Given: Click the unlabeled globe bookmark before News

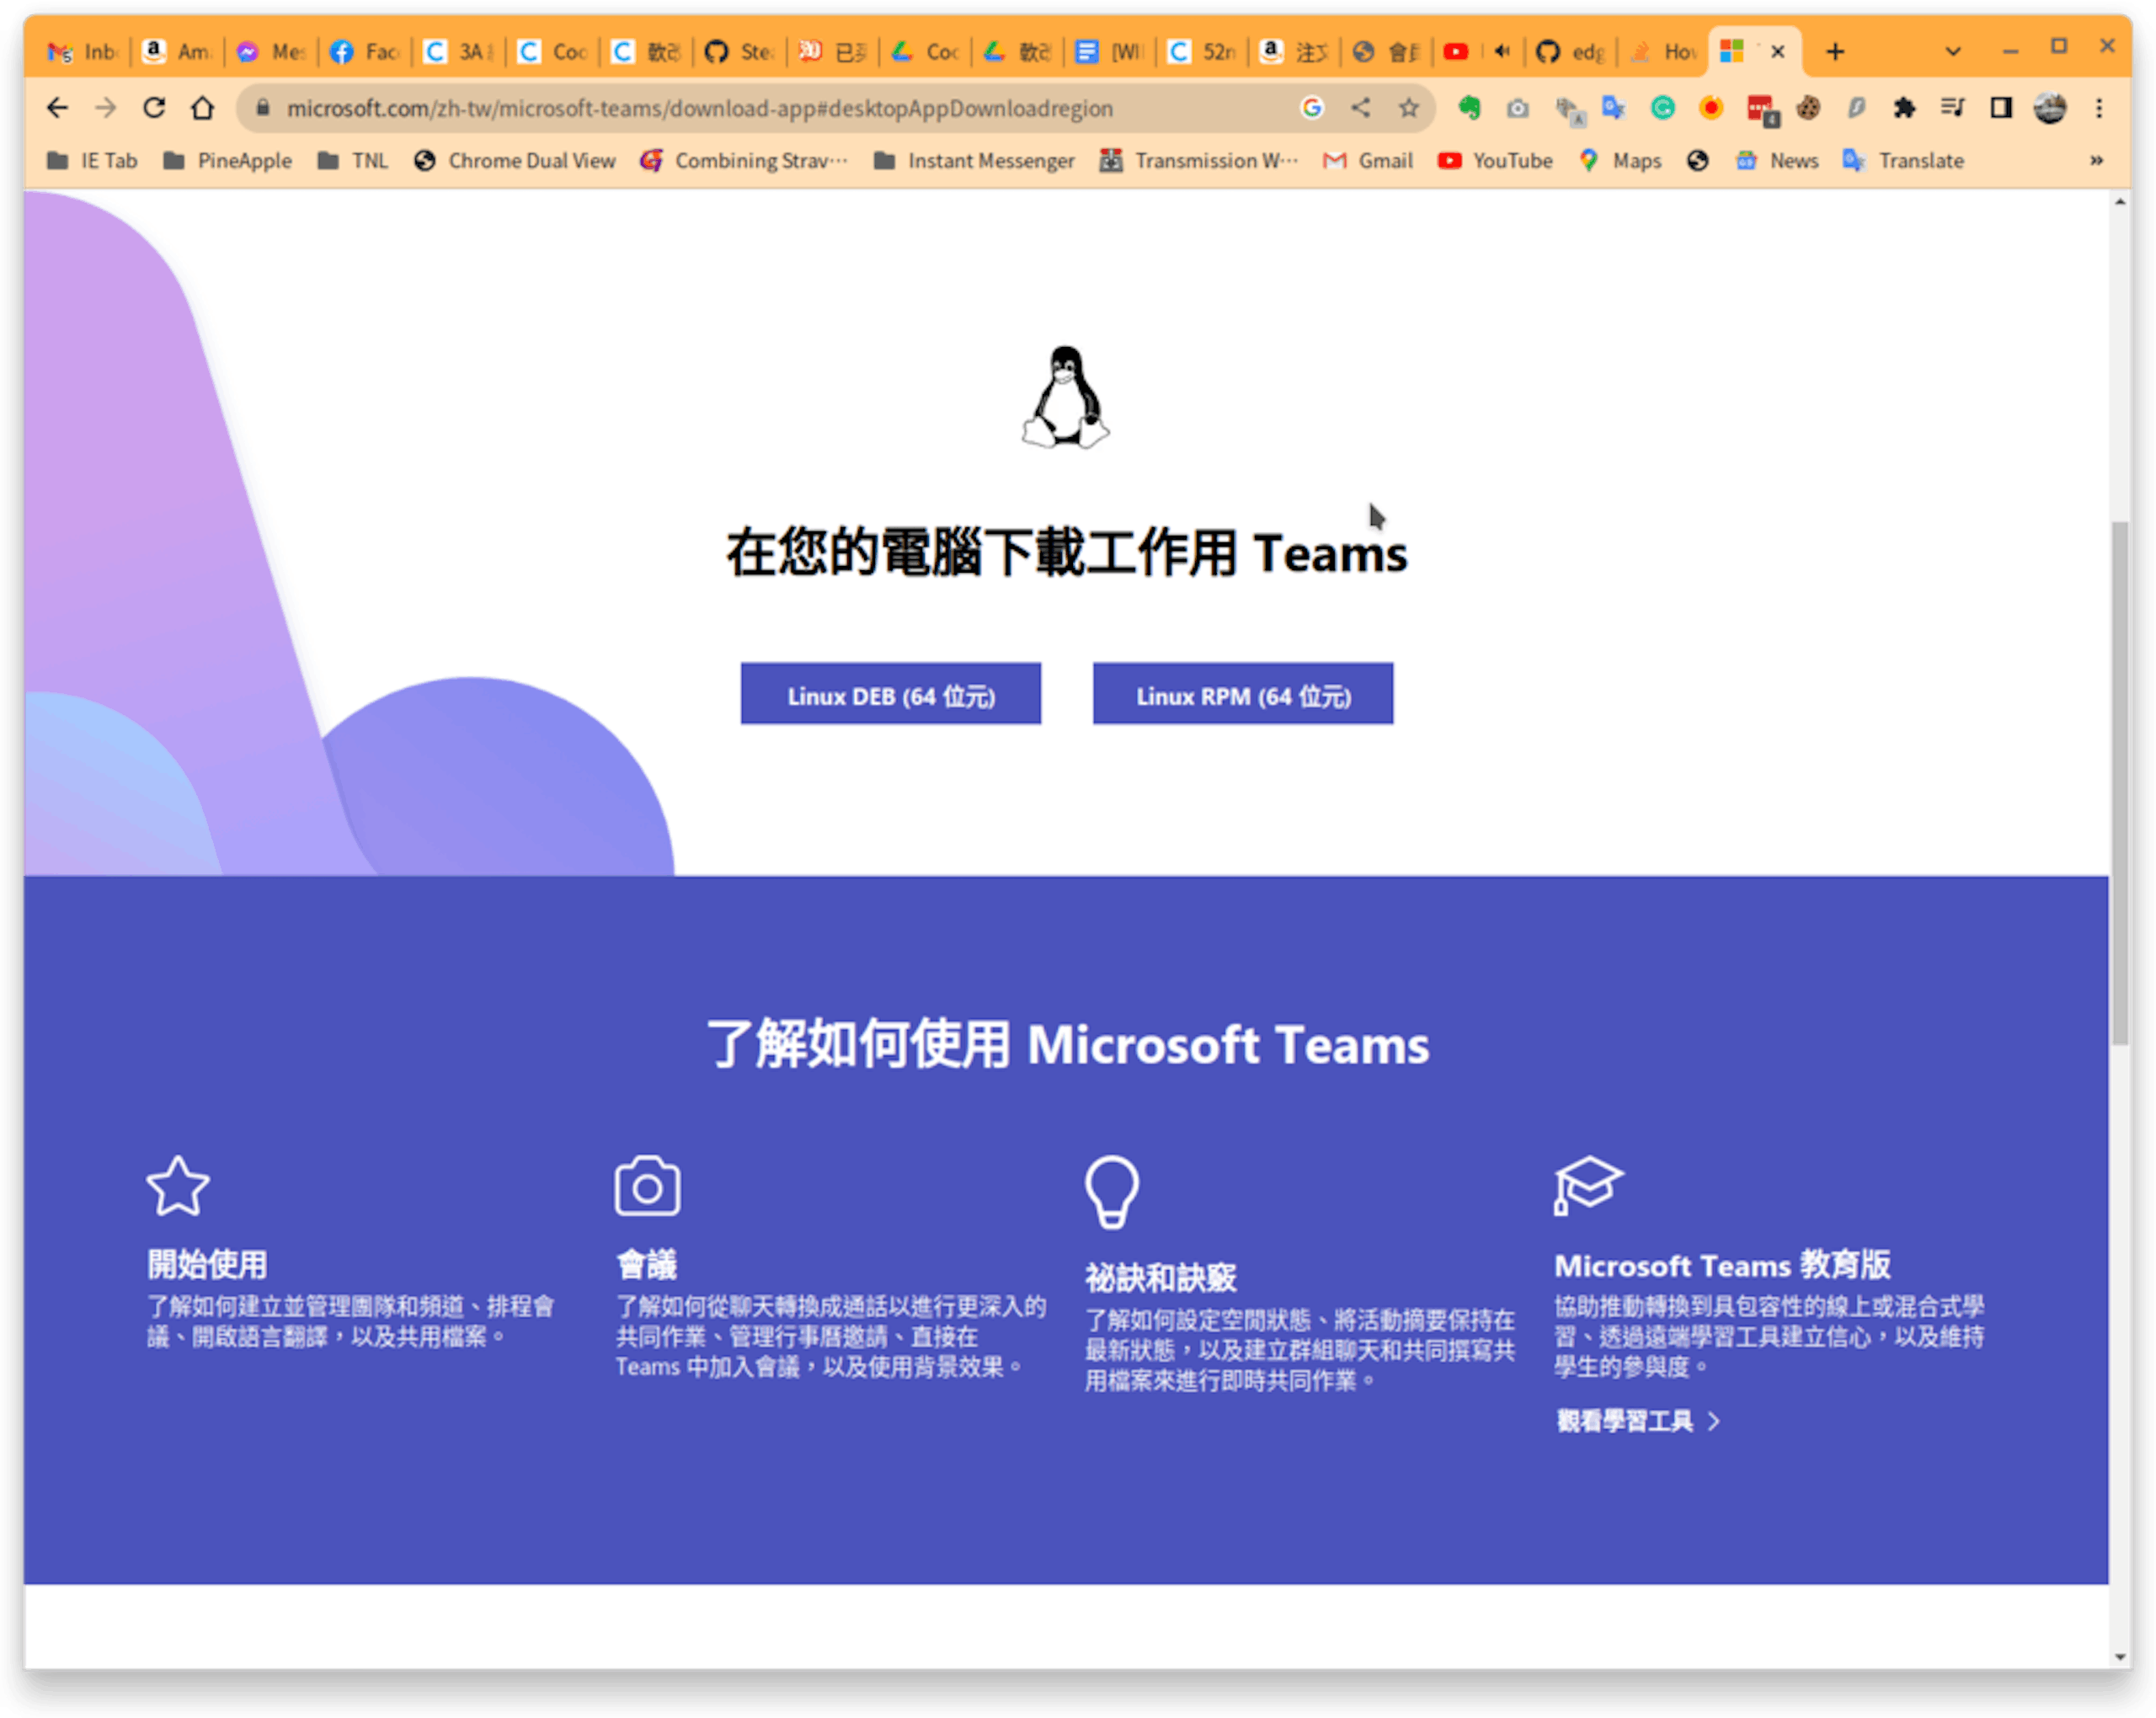Looking at the screenshot, I should coord(1698,161).
